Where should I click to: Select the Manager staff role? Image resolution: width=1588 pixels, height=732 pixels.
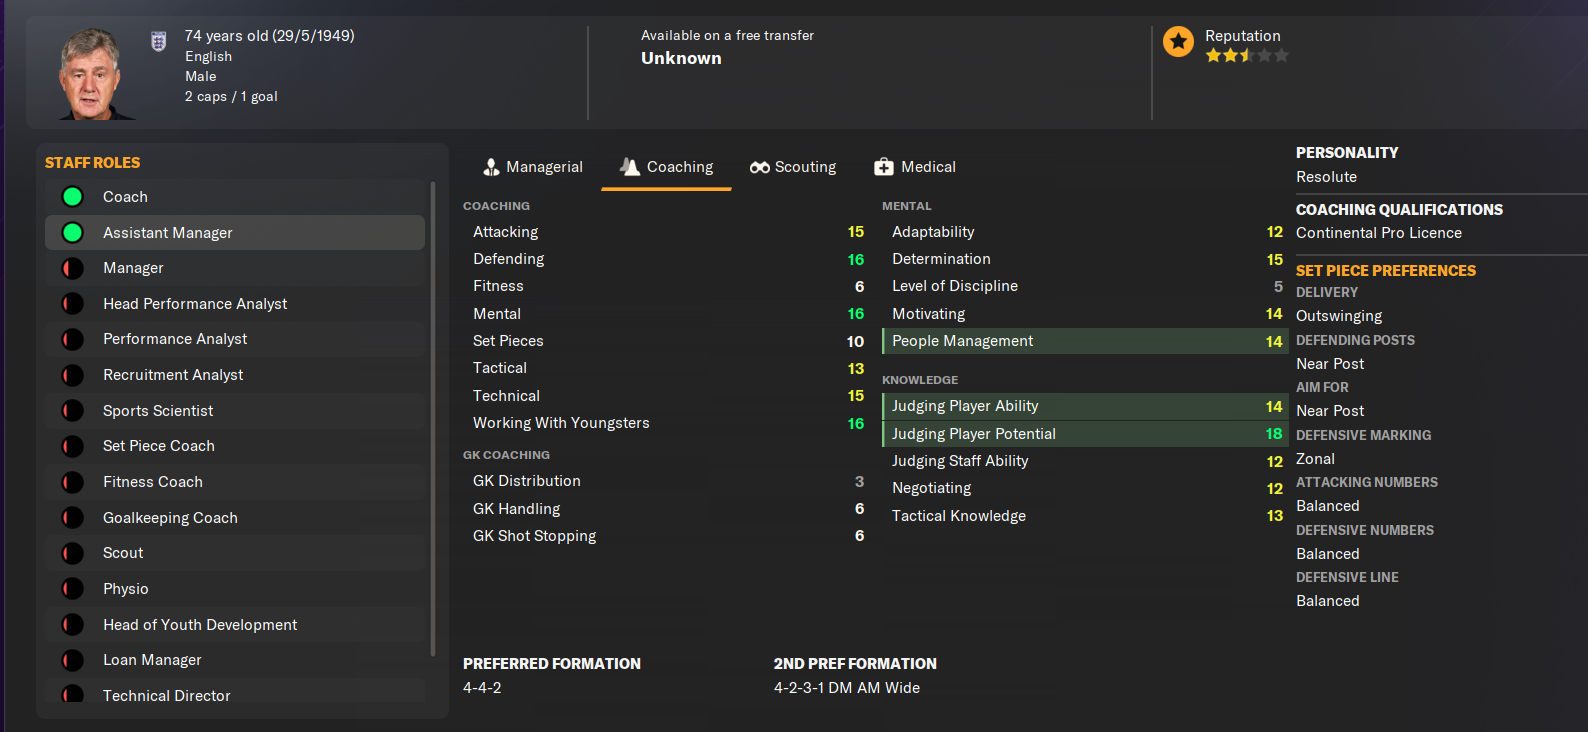133,268
